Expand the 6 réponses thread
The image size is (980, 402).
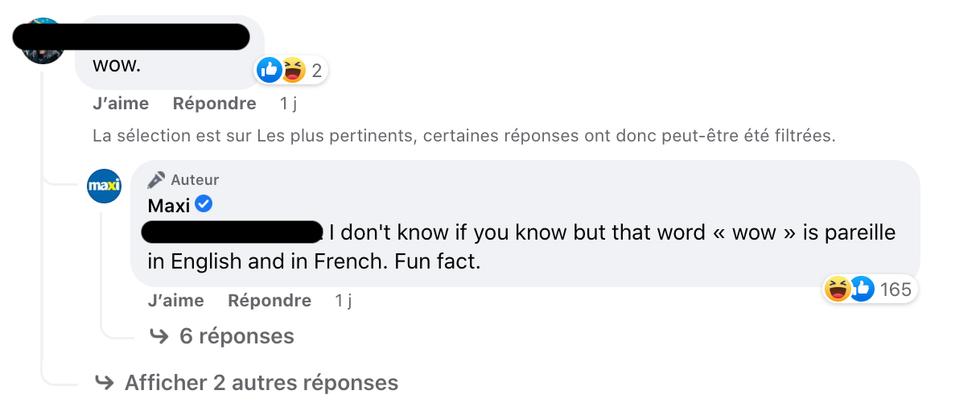click(x=236, y=336)
